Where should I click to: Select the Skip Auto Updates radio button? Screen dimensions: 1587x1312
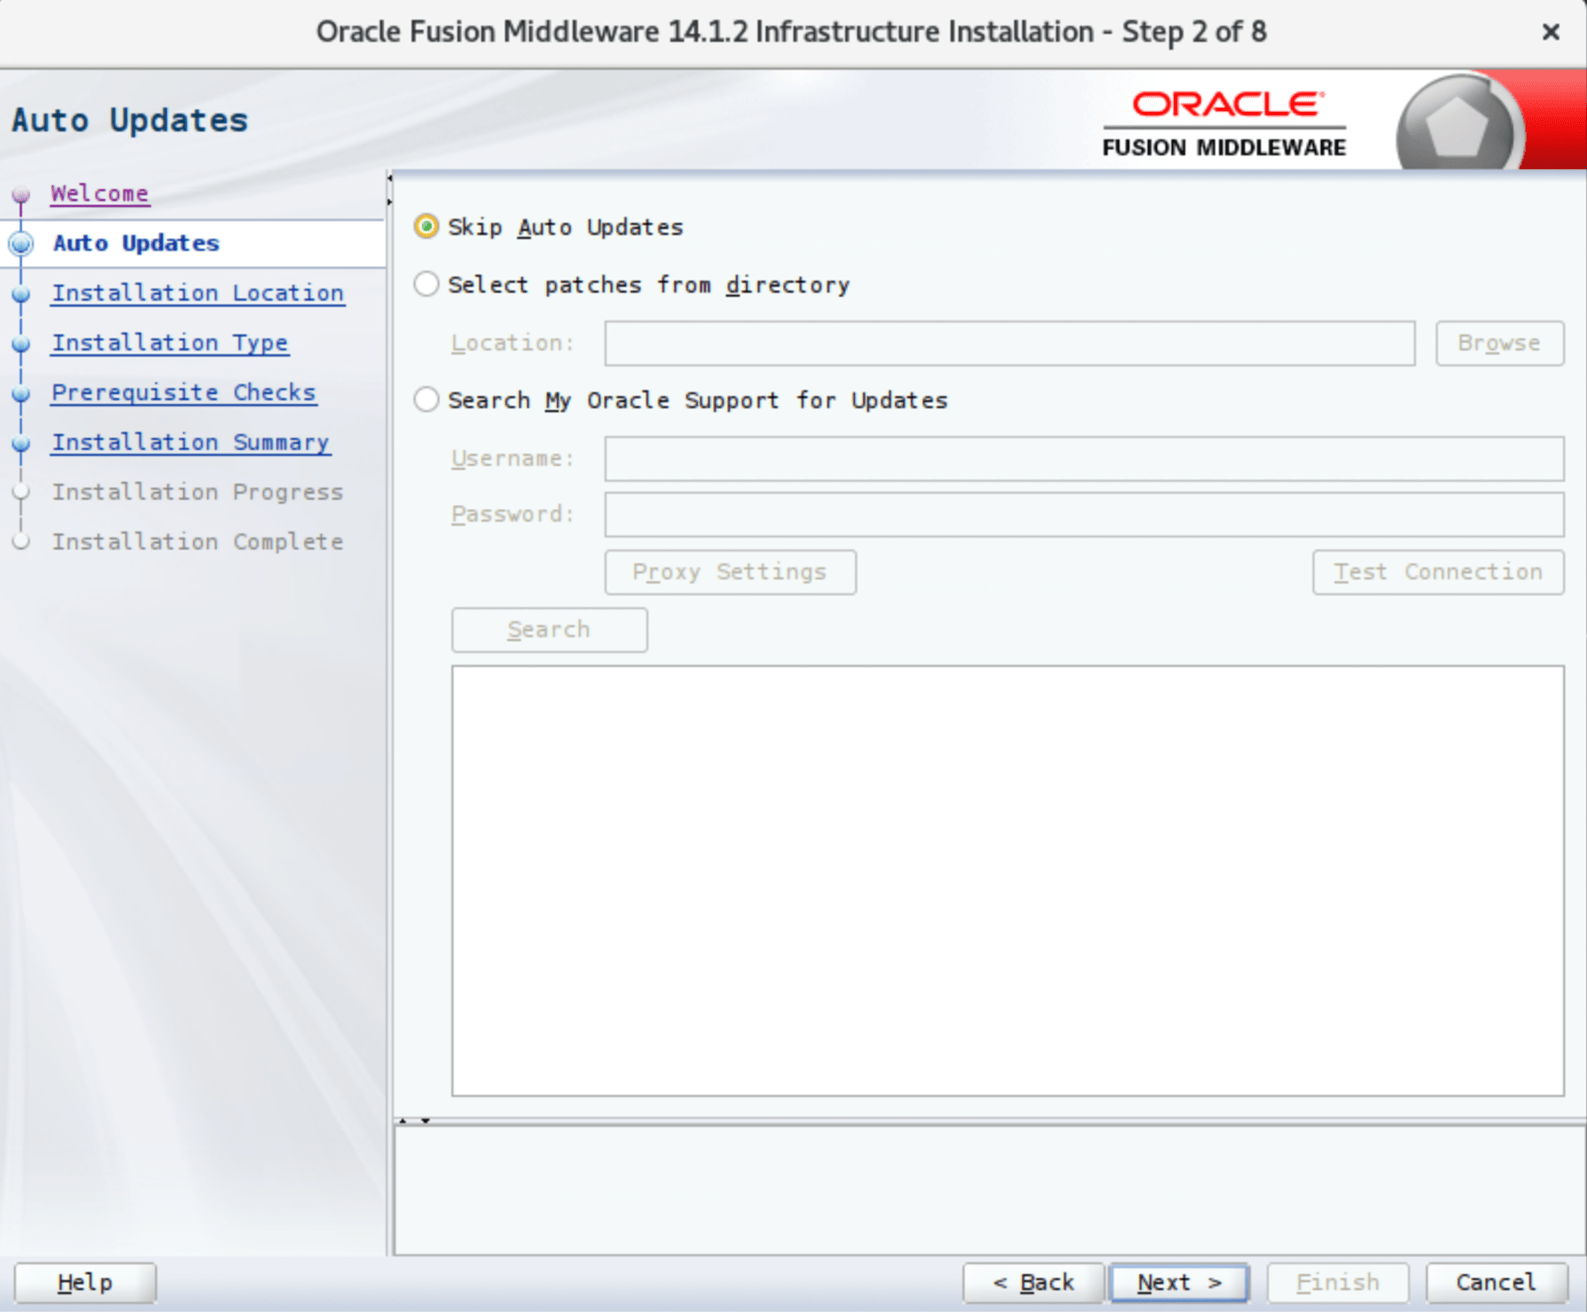(426, 227)
